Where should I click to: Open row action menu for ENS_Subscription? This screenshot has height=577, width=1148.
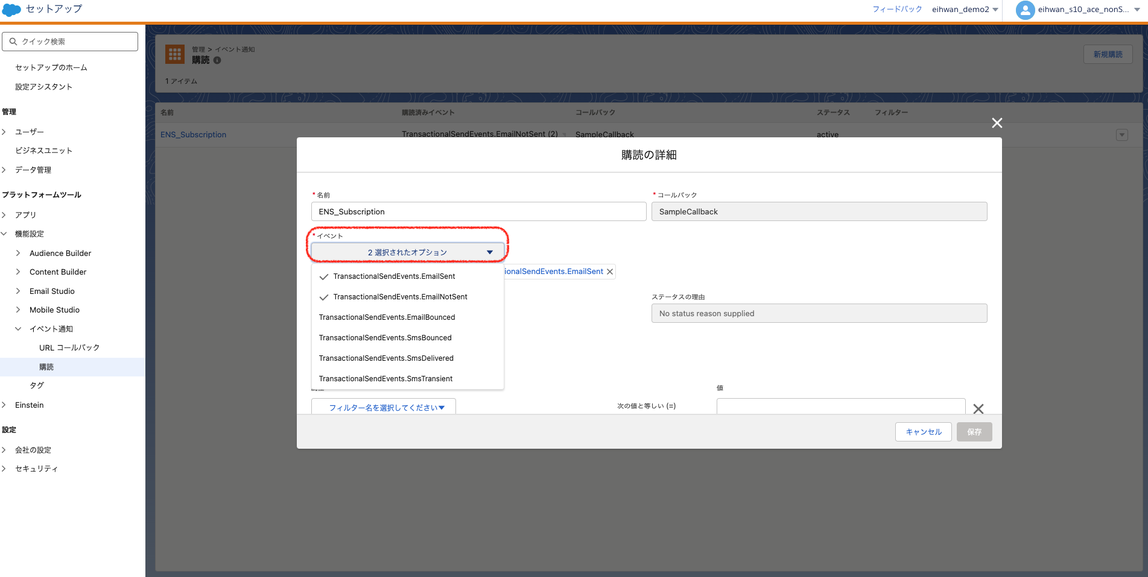pyautogui.click(x=1122, y=135)
